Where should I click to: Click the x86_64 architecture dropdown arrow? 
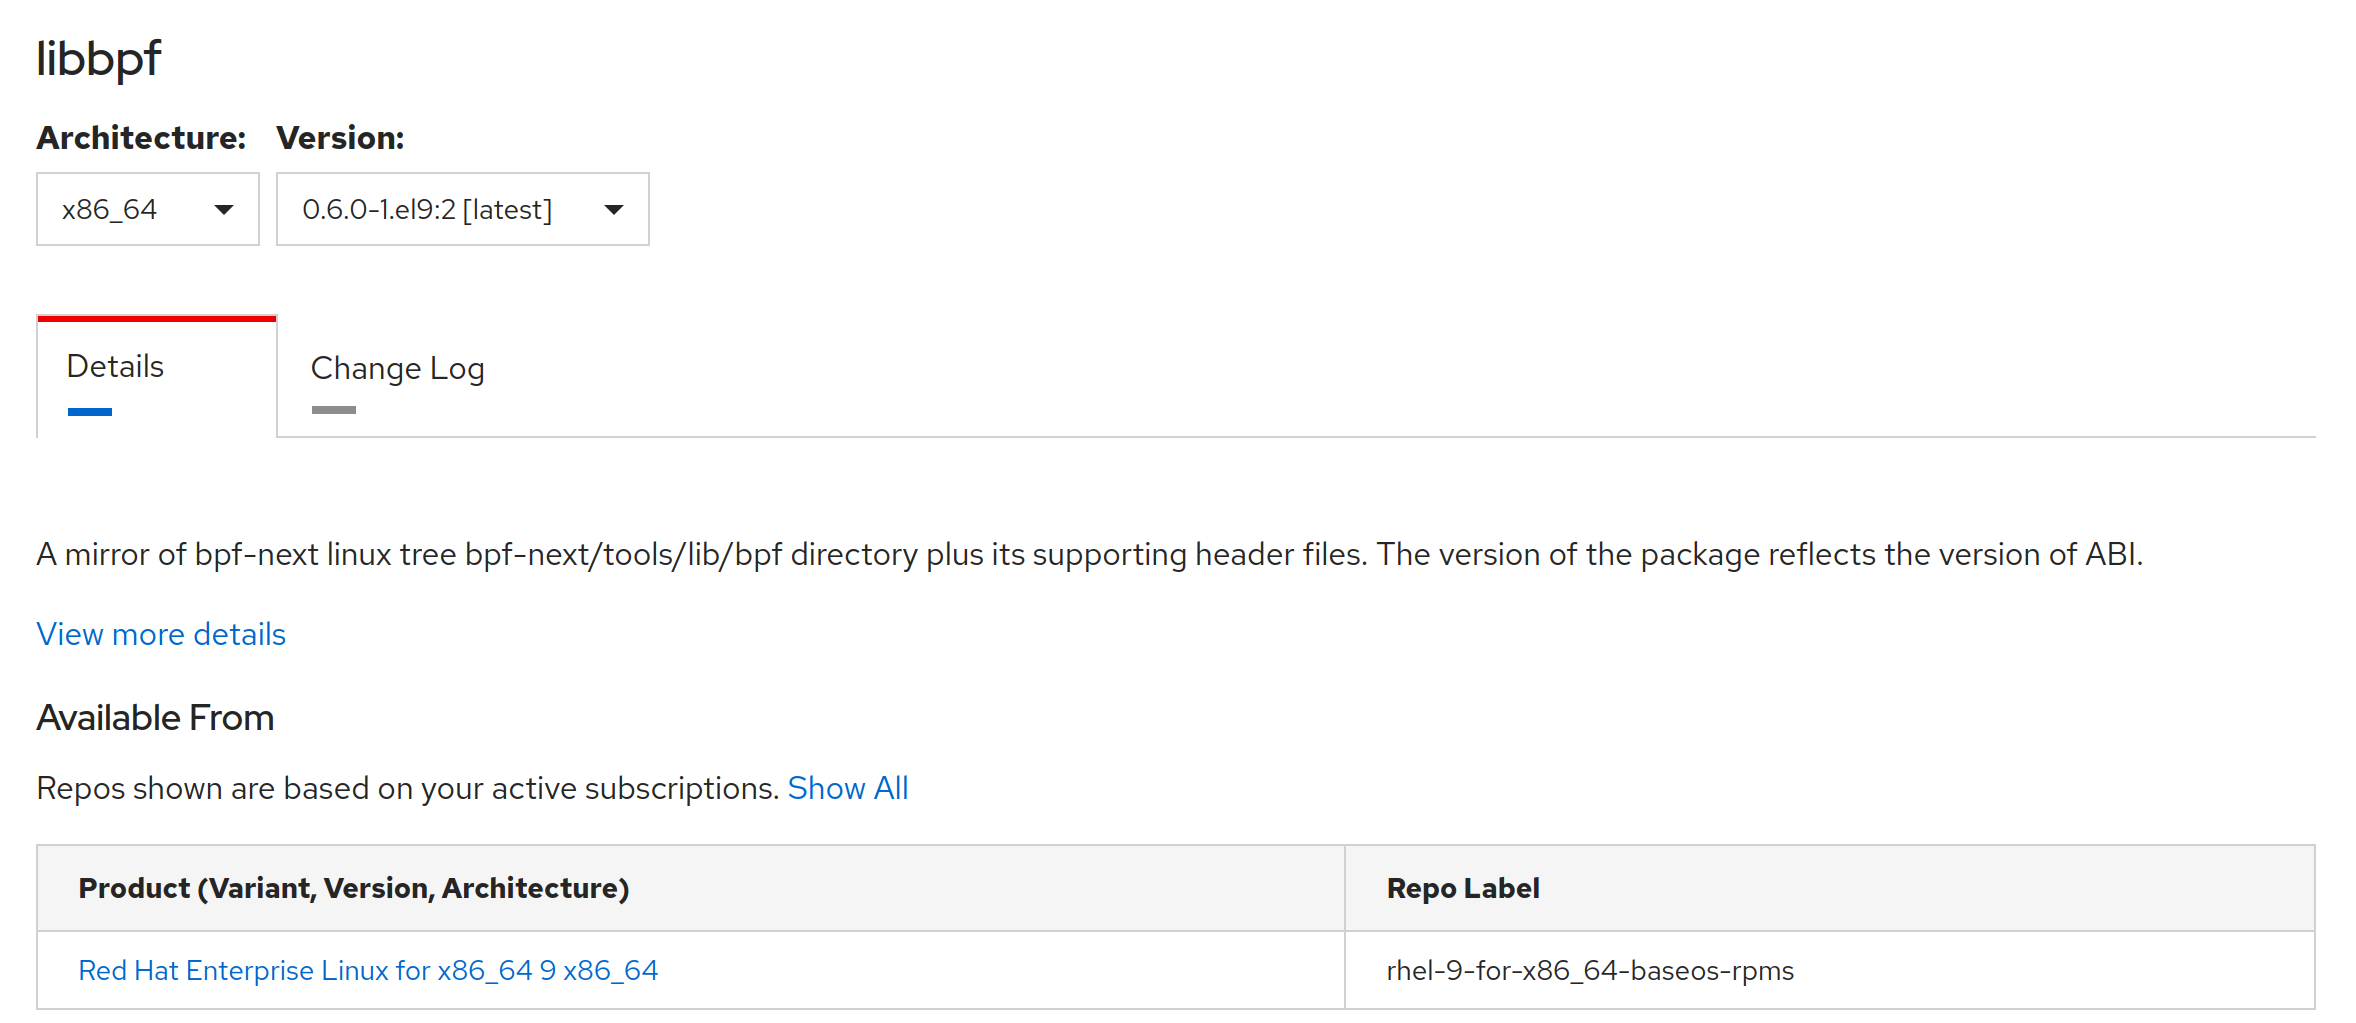[224, 209]
